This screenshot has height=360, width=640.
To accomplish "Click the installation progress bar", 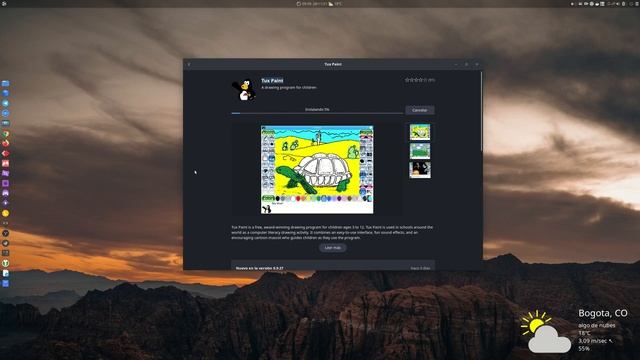I will click(317, 113).
